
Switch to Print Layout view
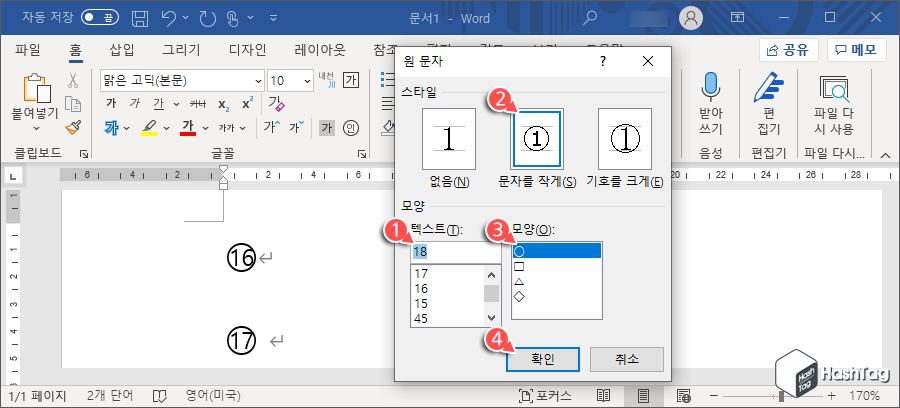coord(643,395)
